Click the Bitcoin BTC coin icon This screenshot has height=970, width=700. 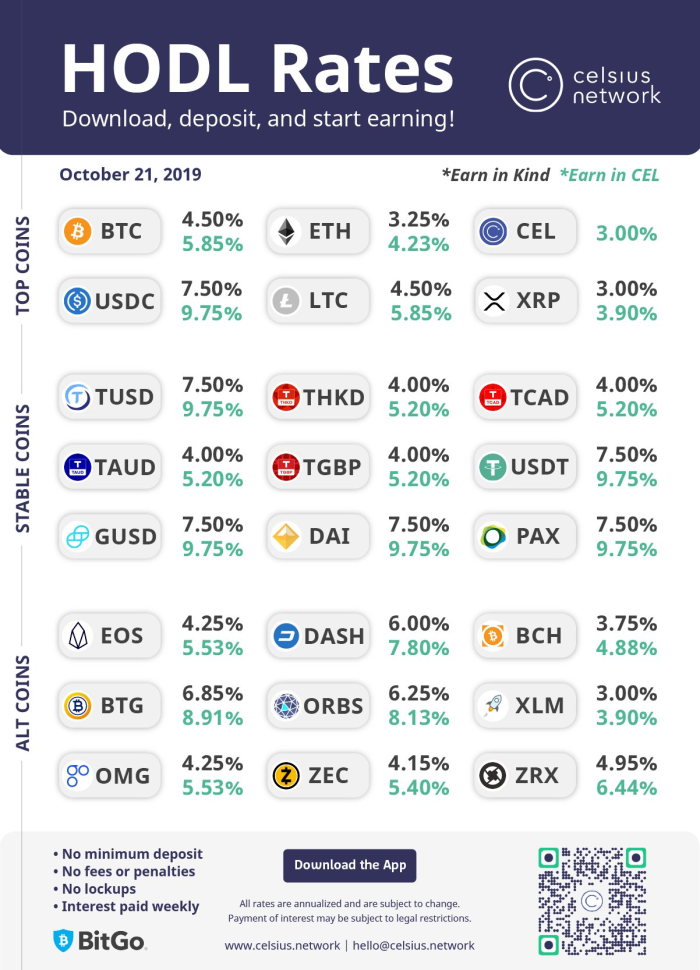(x=77, y=232)
